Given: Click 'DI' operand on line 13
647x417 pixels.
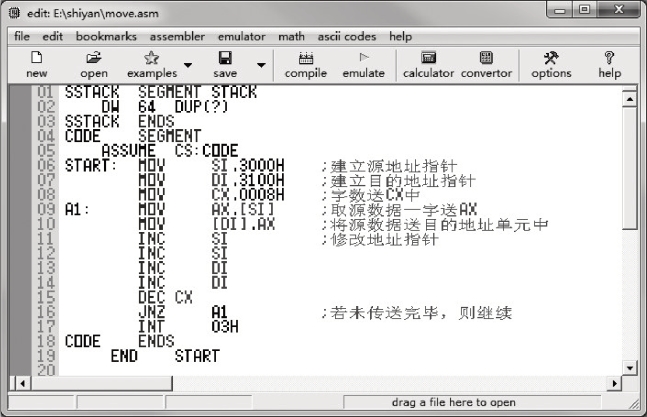Looking at the screenshot, I should [219, 268].
